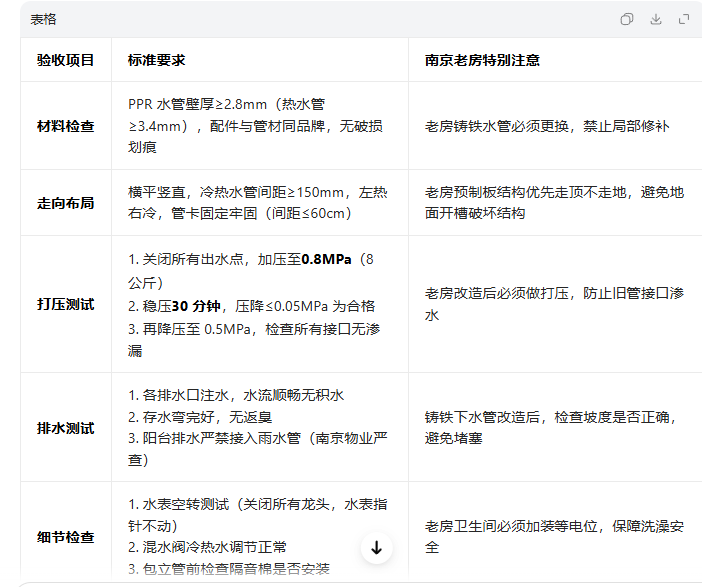Click the 混水阀冷热水调节正常 line
702x587 pixels.
(x=207, y=547)
